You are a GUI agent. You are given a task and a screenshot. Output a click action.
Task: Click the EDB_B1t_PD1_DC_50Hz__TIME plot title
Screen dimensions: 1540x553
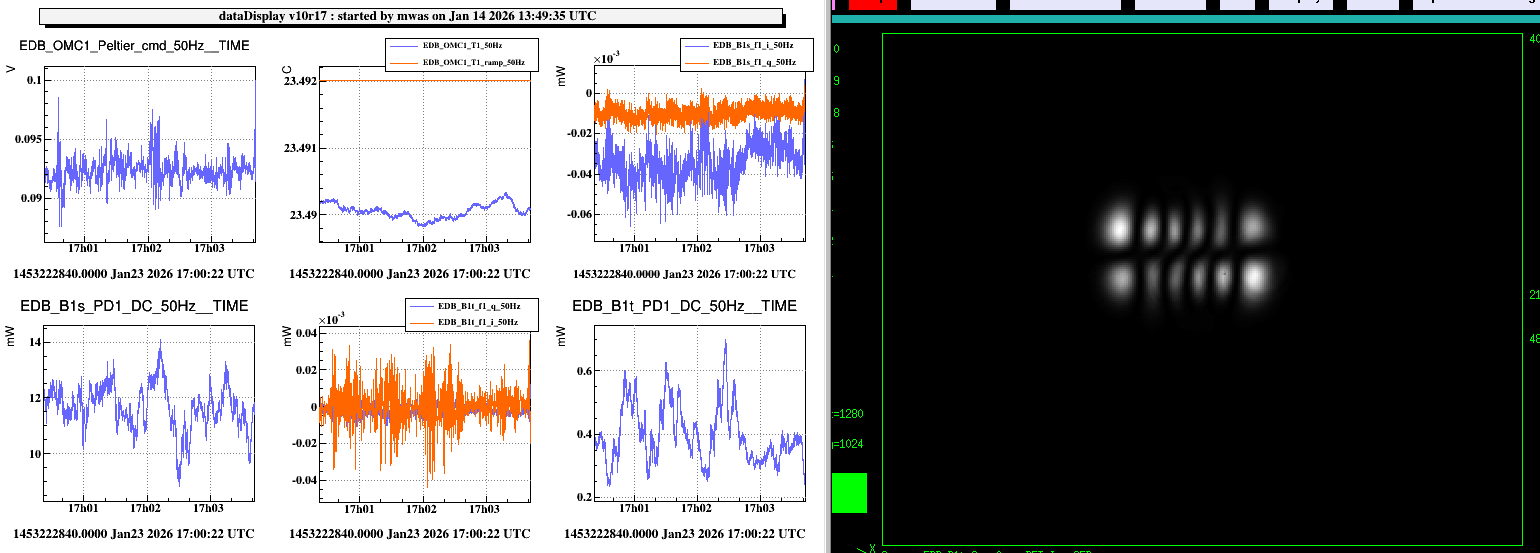[684, 306]
